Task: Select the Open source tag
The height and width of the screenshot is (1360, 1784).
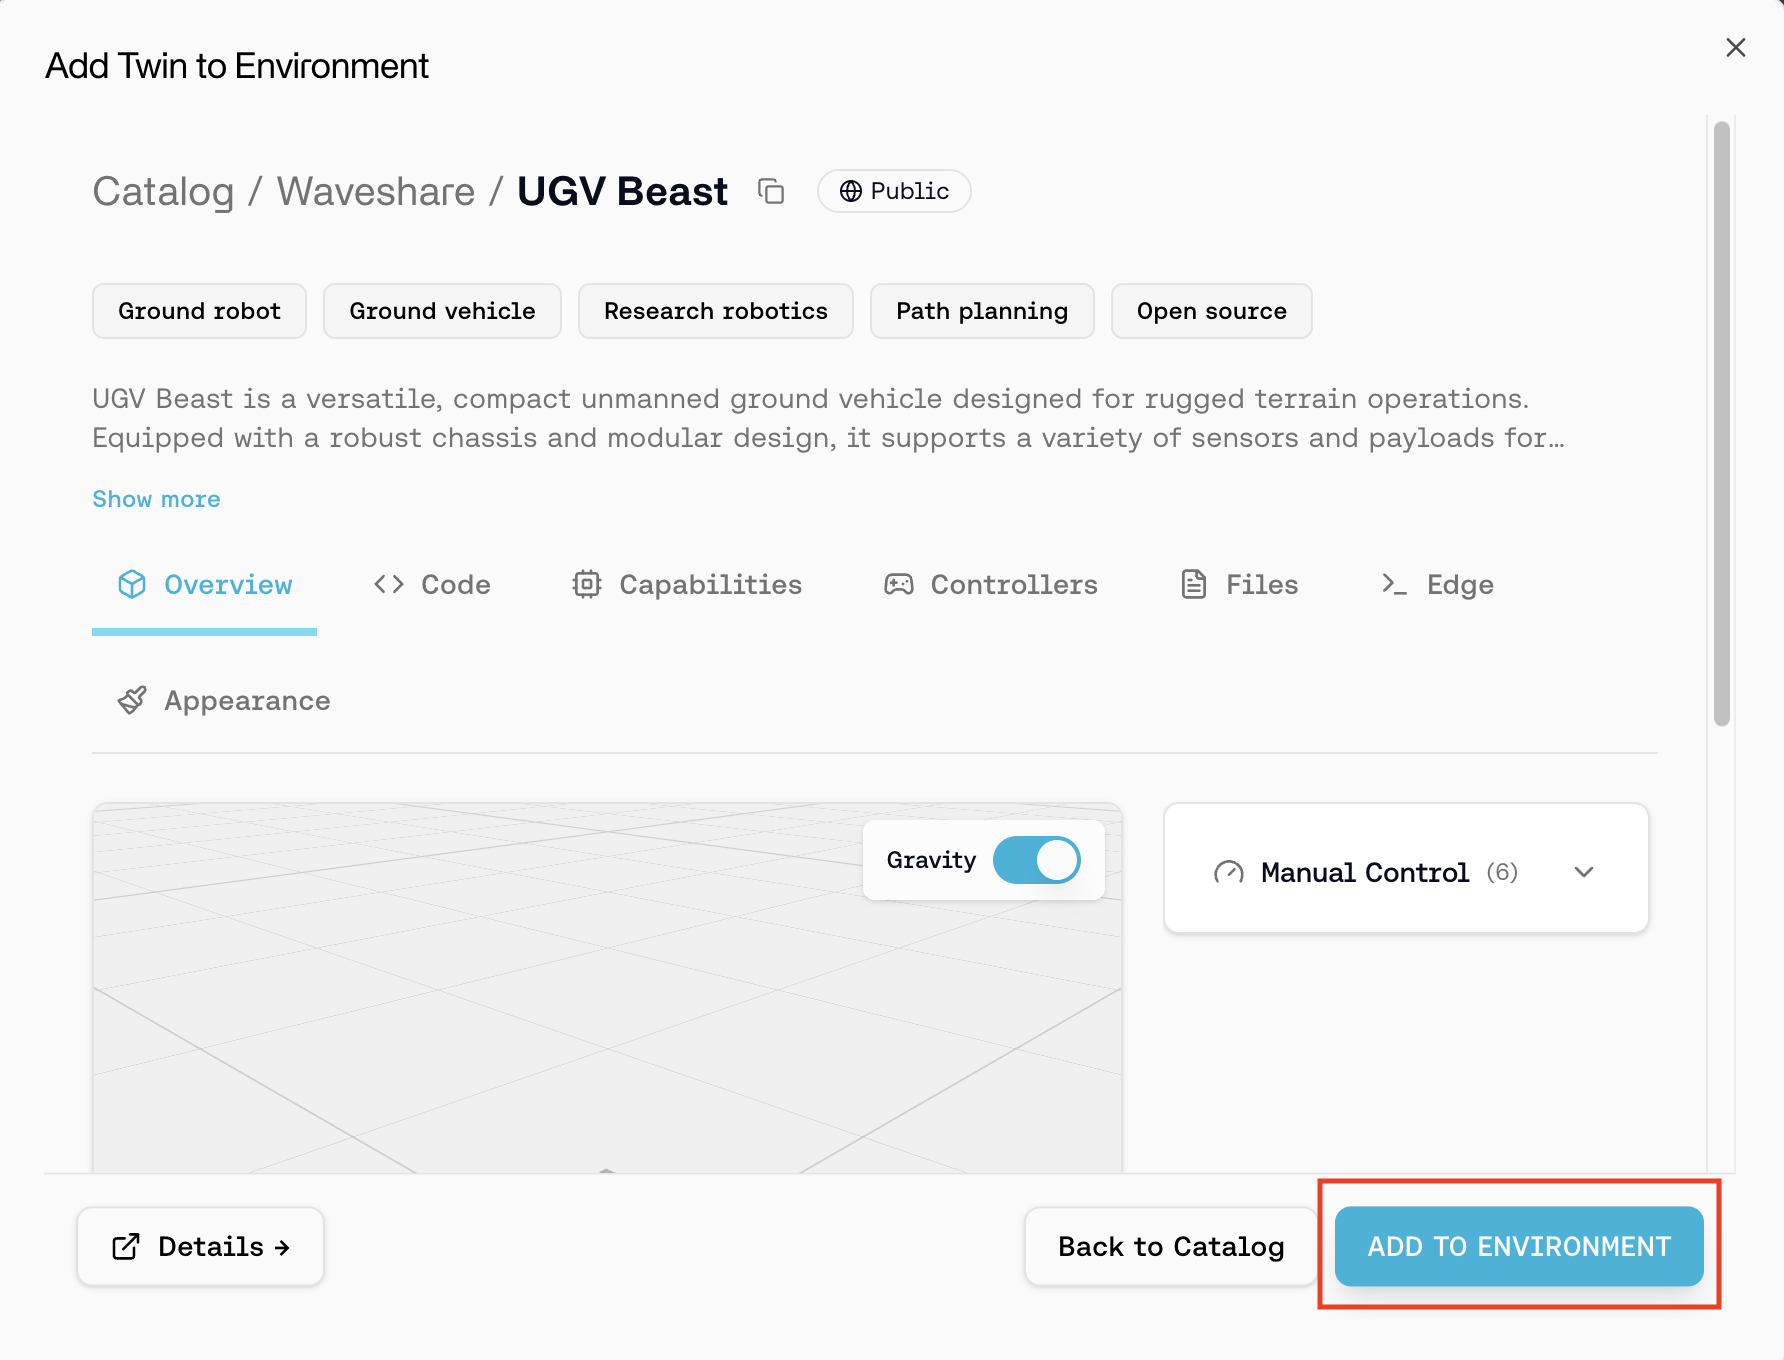Action: point(1212,311)
